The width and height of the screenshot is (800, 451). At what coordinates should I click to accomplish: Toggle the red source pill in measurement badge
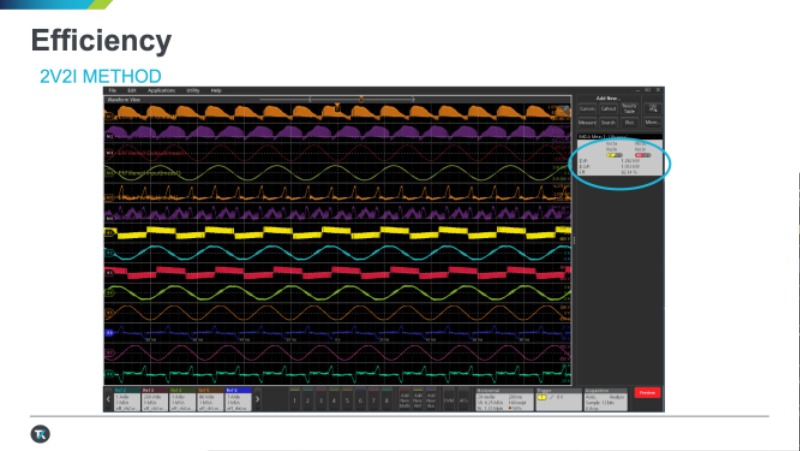[643, 155]
